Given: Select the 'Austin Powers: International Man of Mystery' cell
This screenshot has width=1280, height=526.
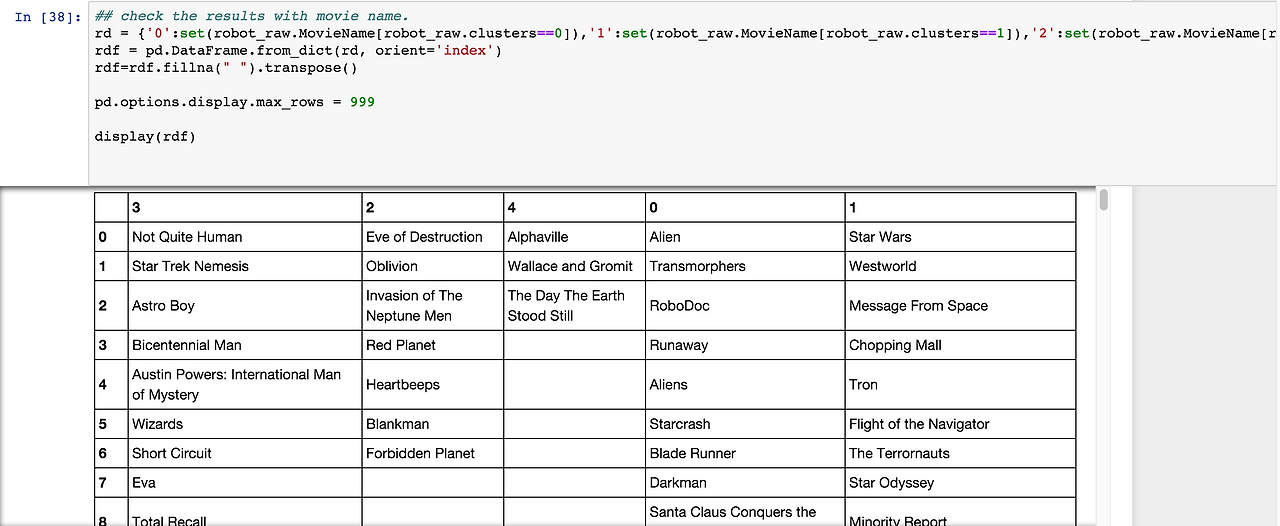Looking at the screenshot, I should 245,384.
